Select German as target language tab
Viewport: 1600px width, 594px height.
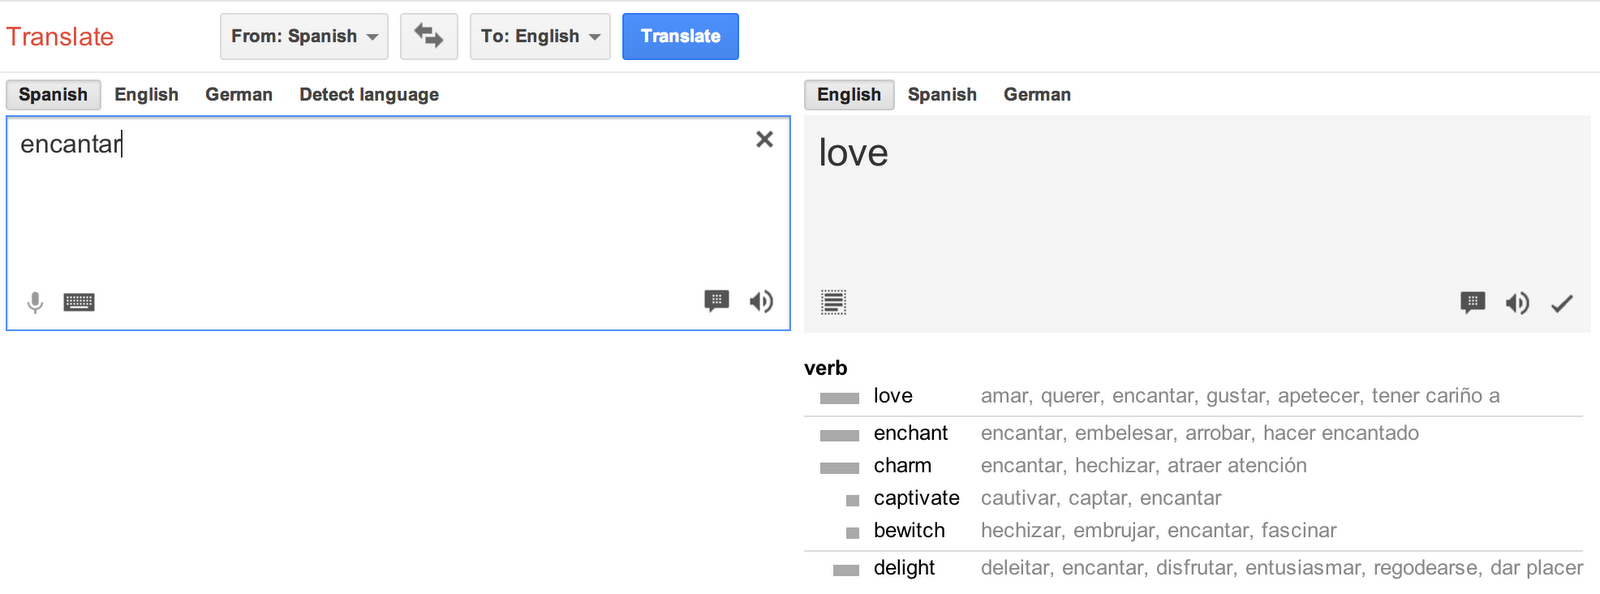click(1037, 95)
